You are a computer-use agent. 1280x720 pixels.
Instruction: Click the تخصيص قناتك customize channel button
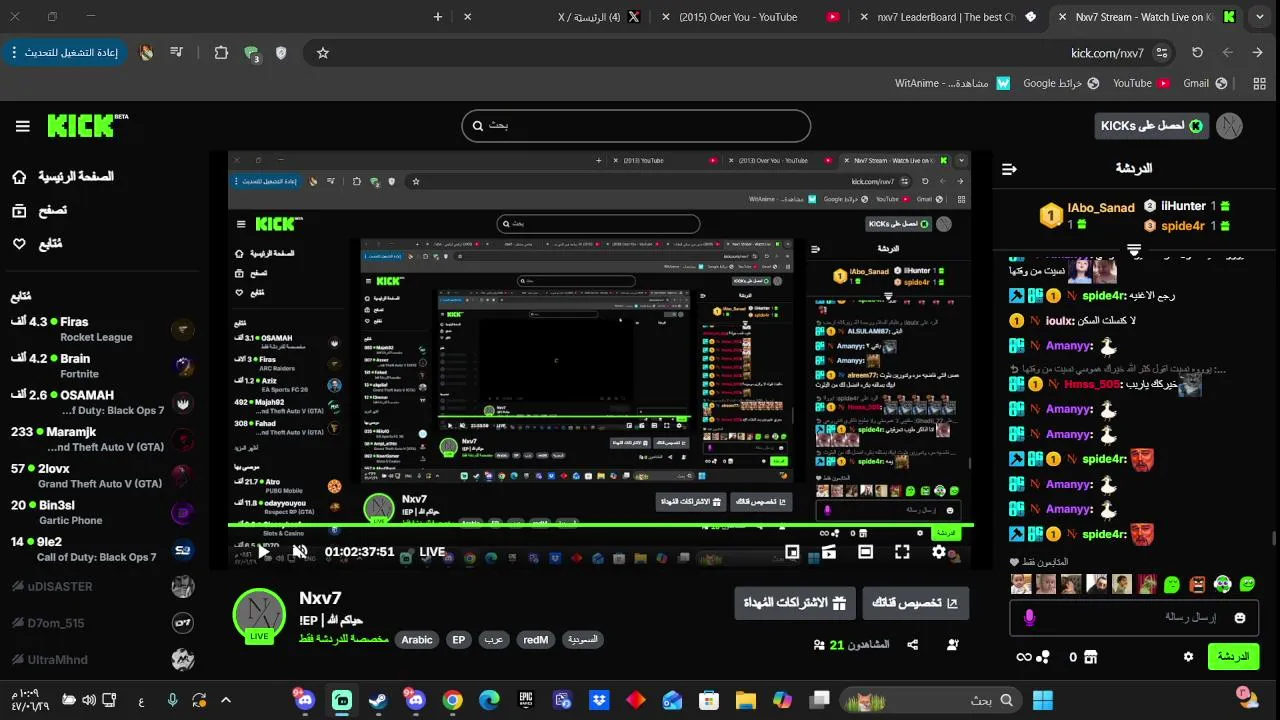pyautogui.click(x=916, y=603)
